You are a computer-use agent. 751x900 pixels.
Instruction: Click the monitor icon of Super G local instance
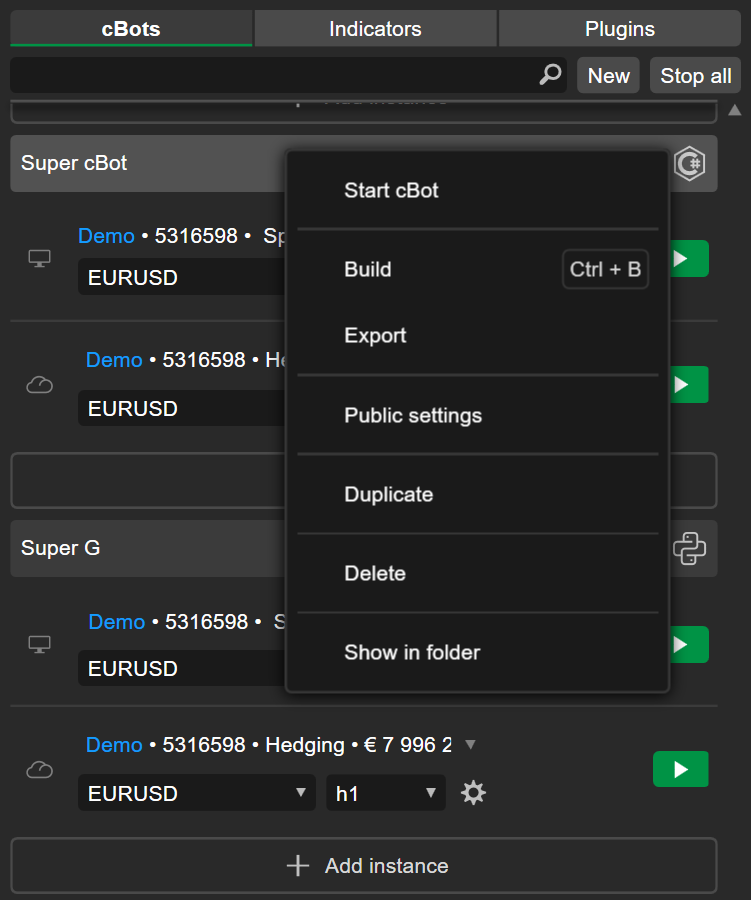pyautogui.click(x=39, y=645)
